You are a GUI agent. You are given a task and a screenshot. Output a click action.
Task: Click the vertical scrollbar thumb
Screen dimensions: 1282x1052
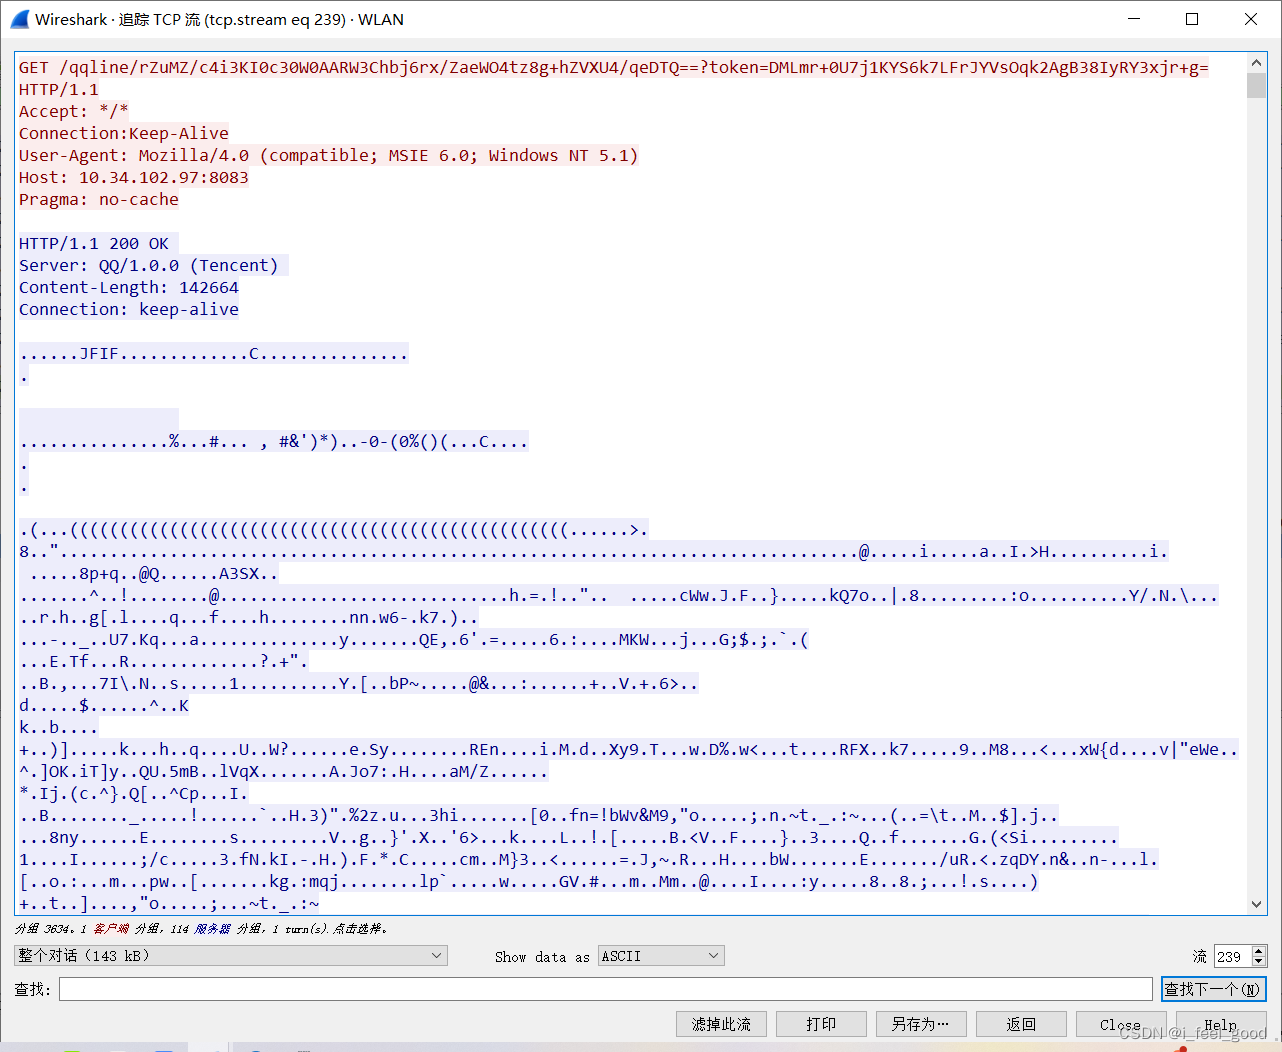[x=1257, y=85]
